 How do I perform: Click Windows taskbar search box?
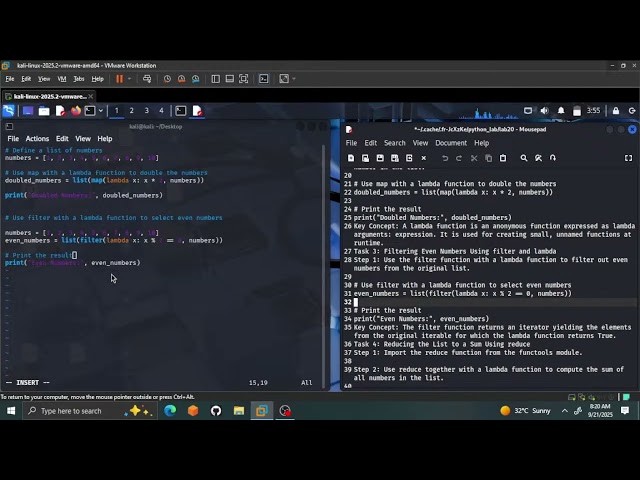(90, 411)
